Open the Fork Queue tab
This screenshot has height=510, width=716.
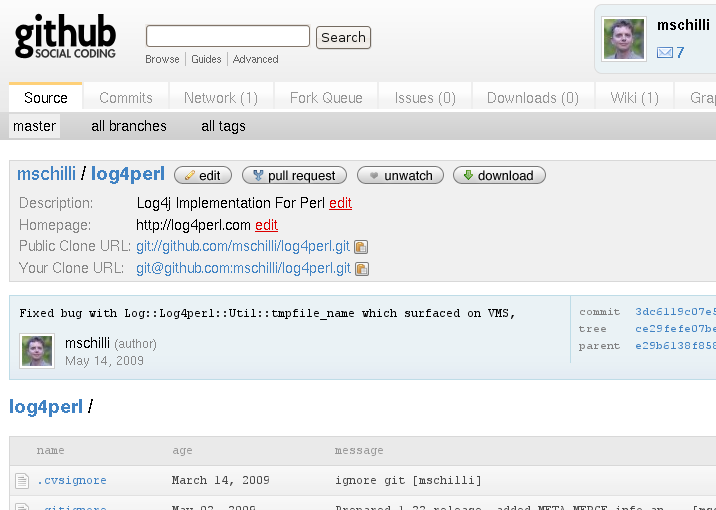pos(326,98)
